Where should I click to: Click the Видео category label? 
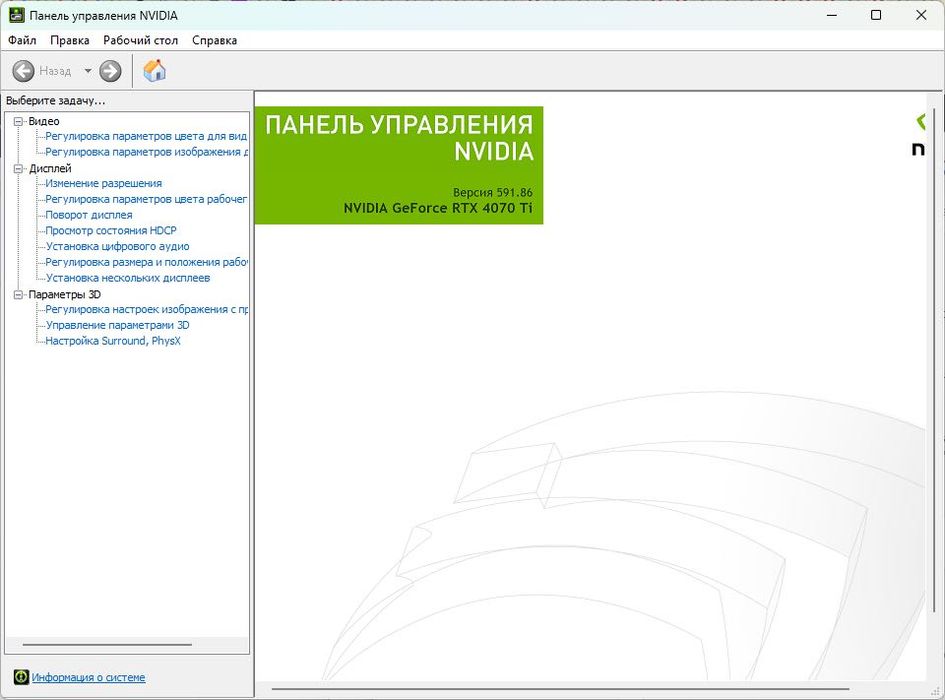click(x=44, y=121)
